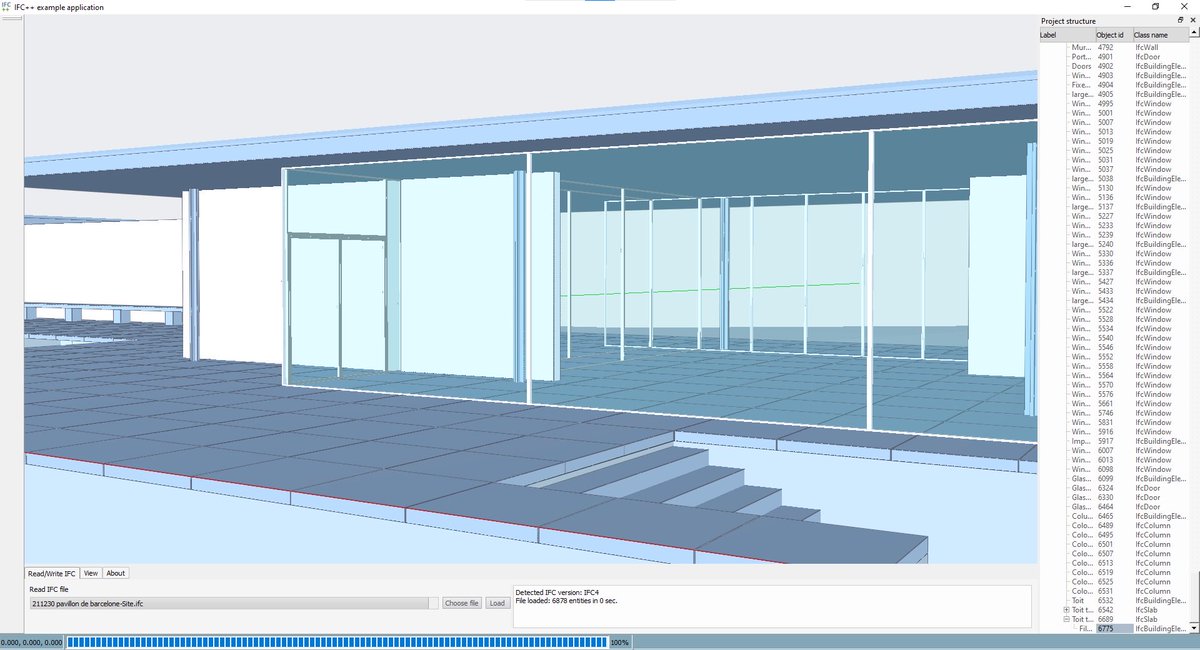Select tree row with object id 6531 IfcColumn

(x=1114, y=591)
